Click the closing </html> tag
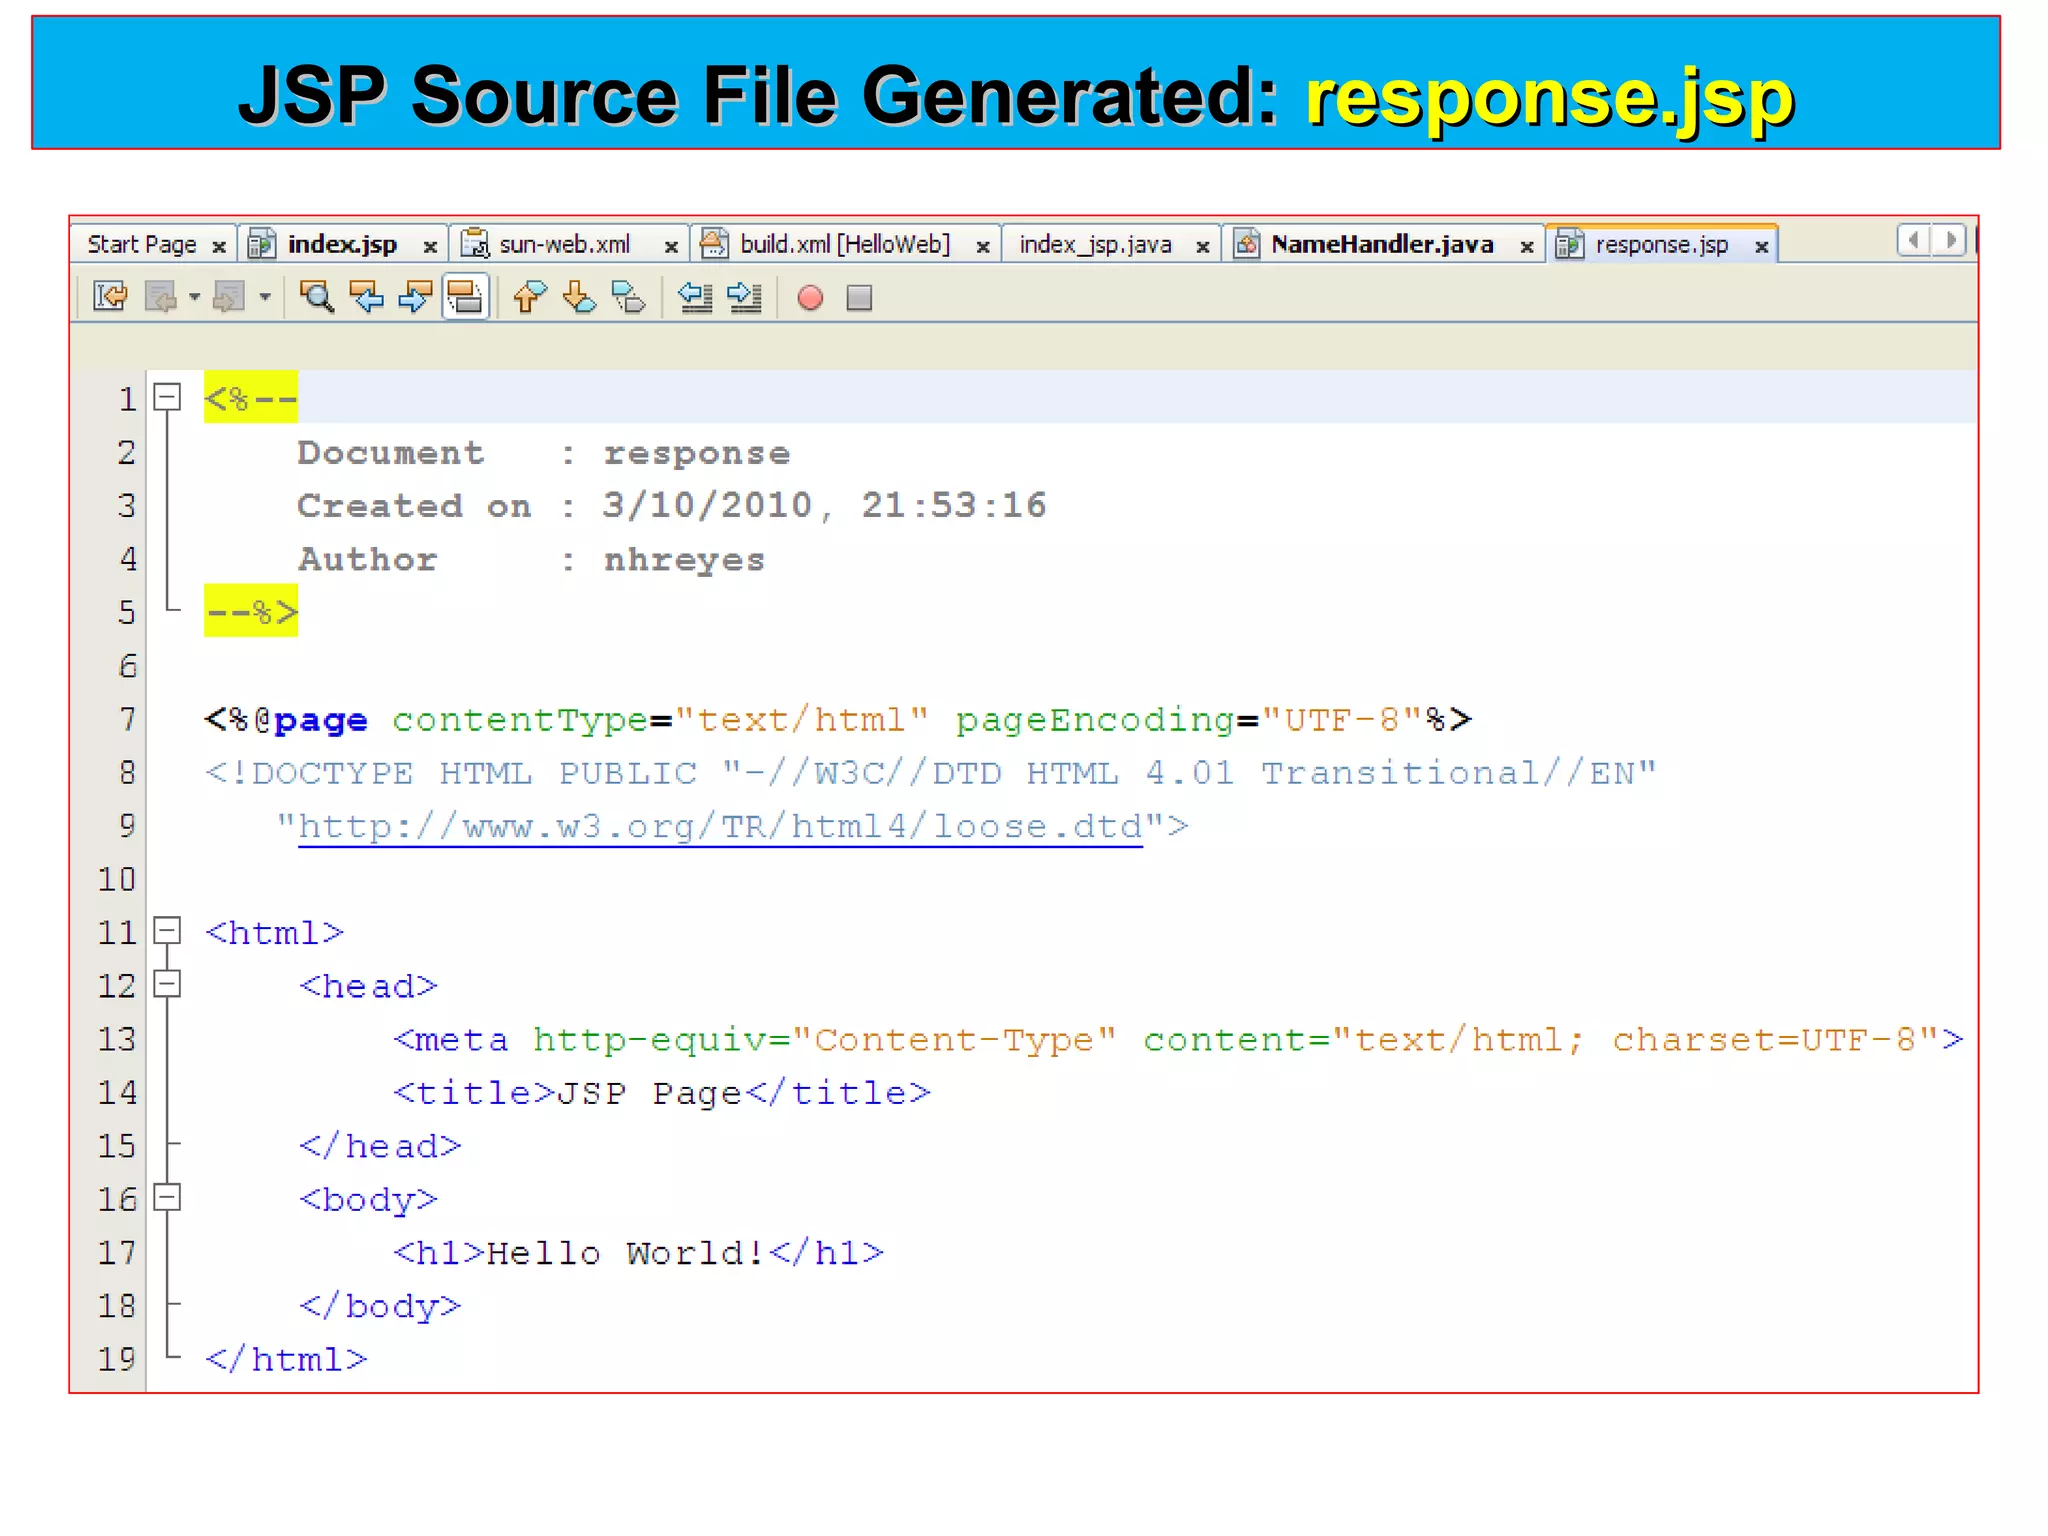This screenshot has height=1536, width=2048. (286, 1360)
